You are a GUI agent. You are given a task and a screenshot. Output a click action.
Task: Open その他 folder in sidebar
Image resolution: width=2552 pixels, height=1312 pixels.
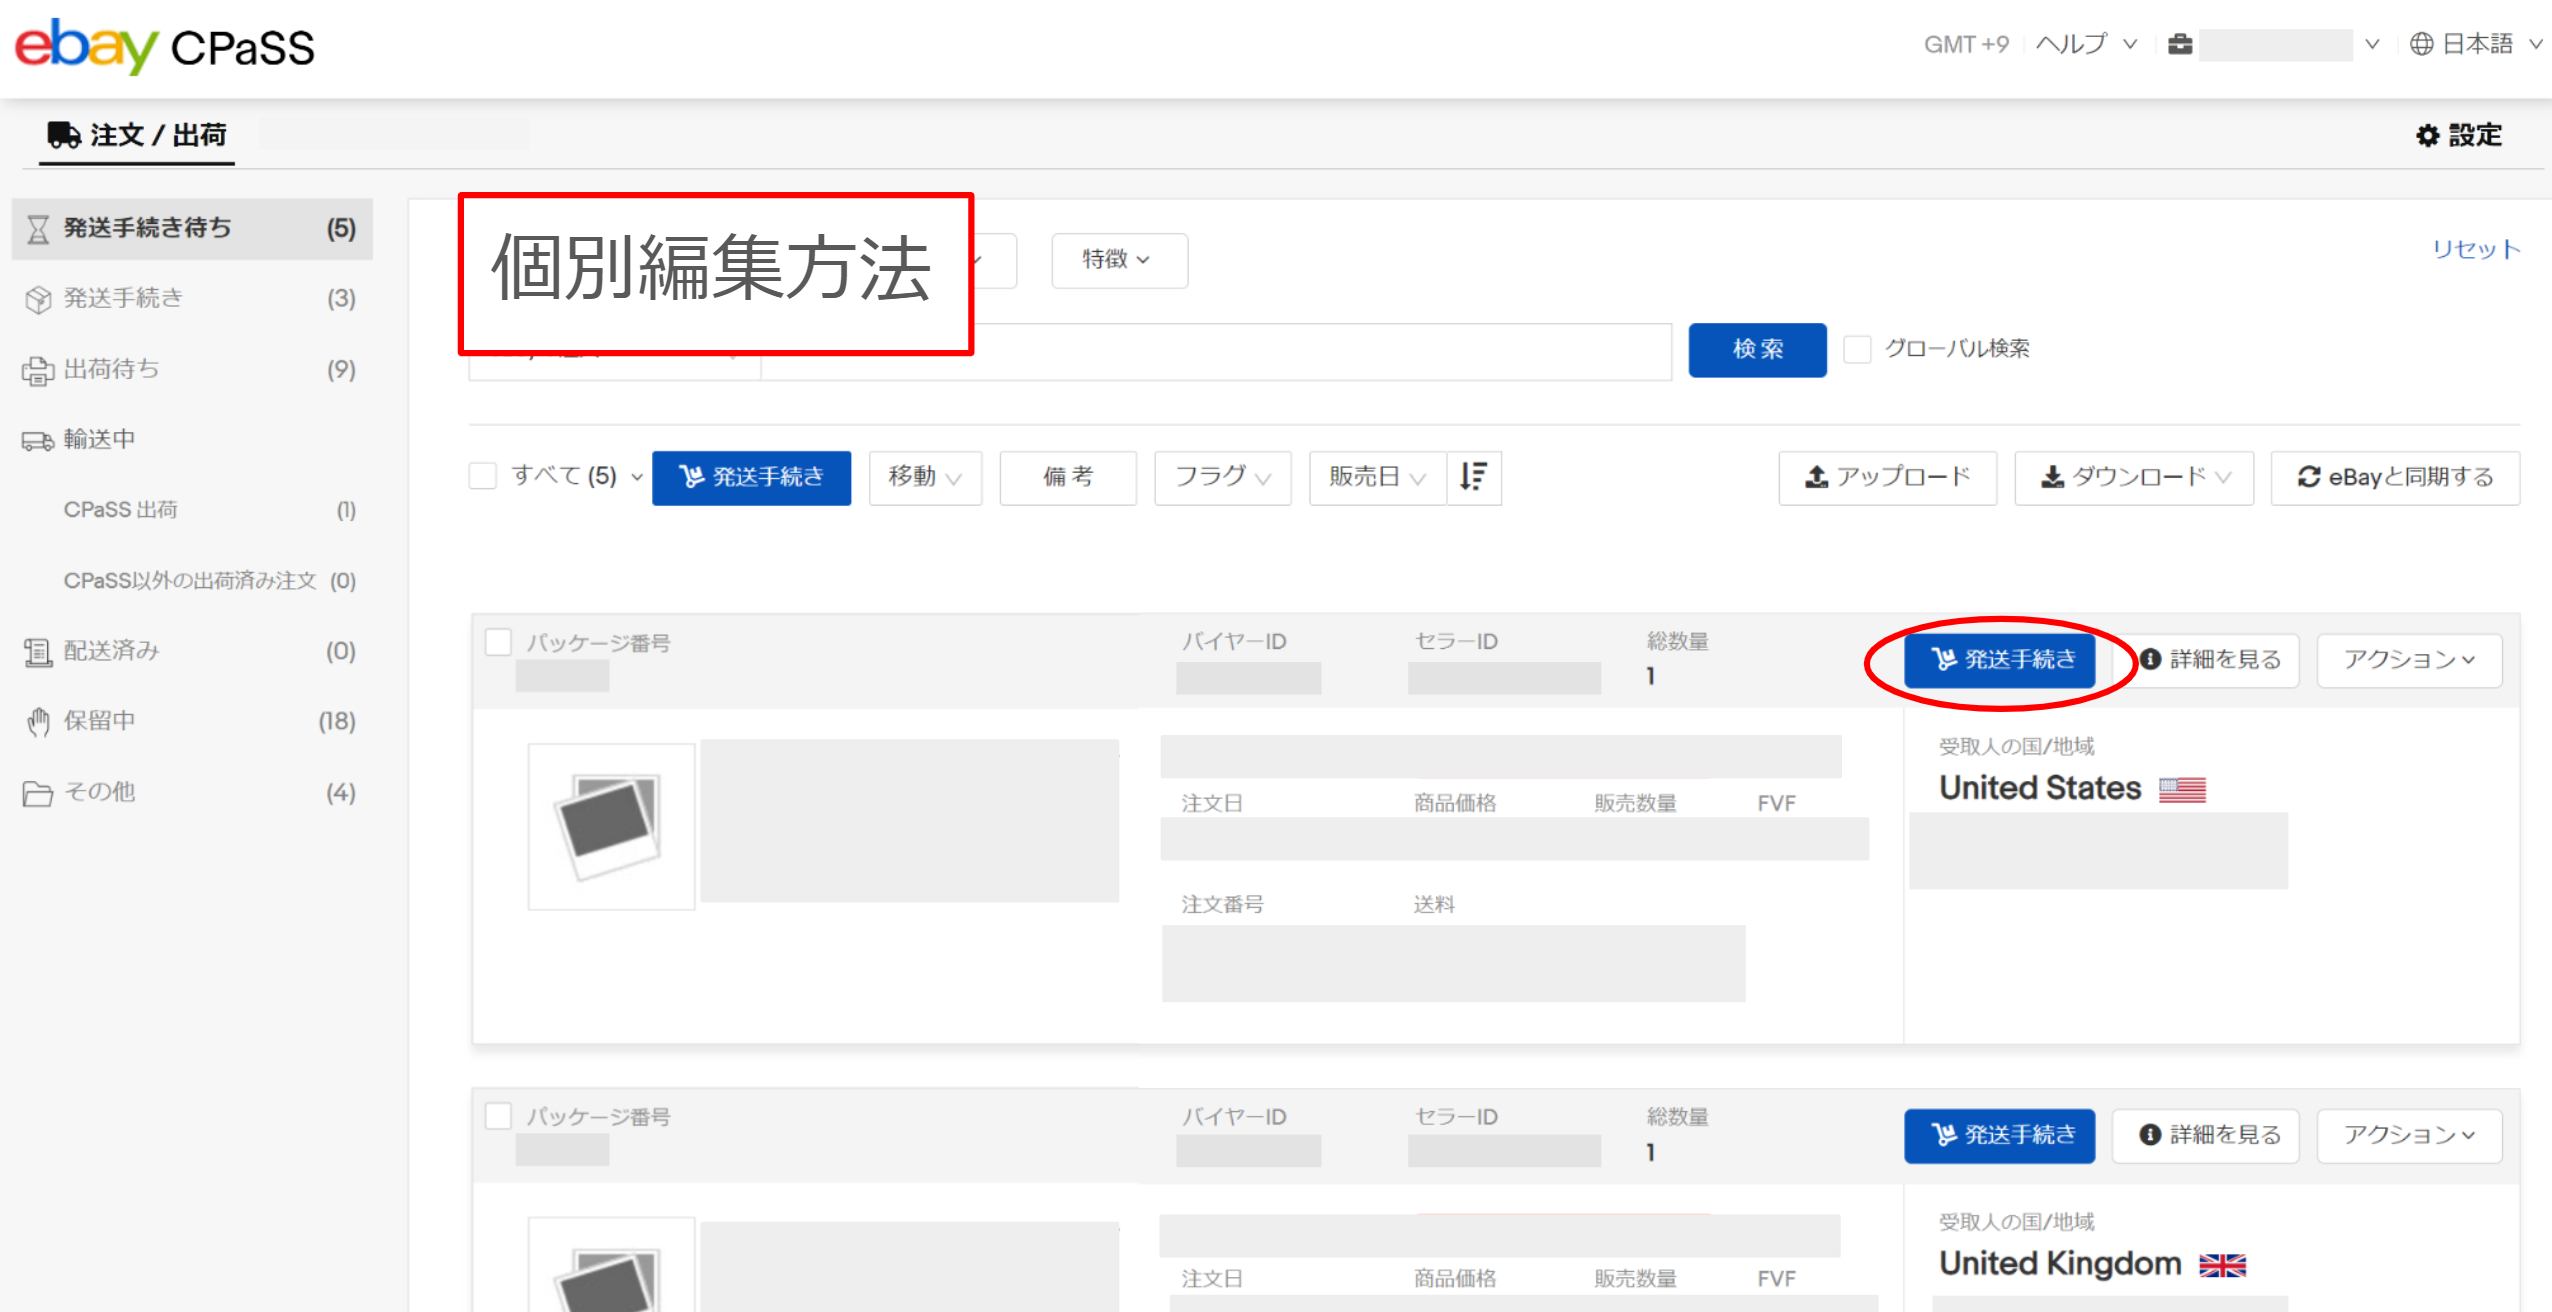coord(98,792)
